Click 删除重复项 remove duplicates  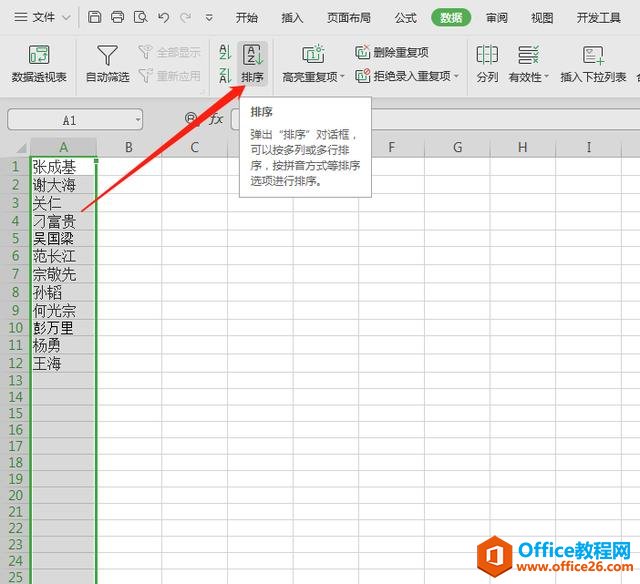click(x=392, y=52)
